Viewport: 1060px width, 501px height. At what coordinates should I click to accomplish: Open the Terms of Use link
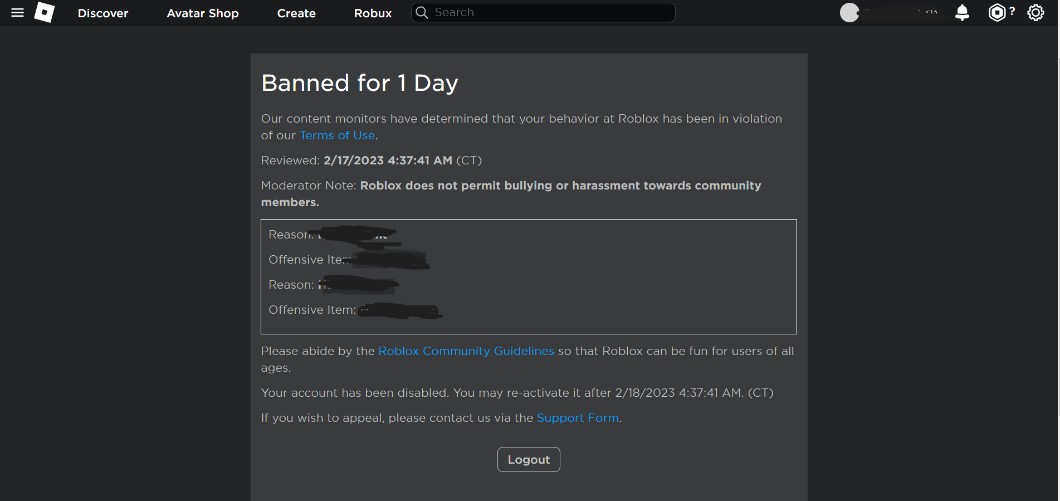(337, 135)
